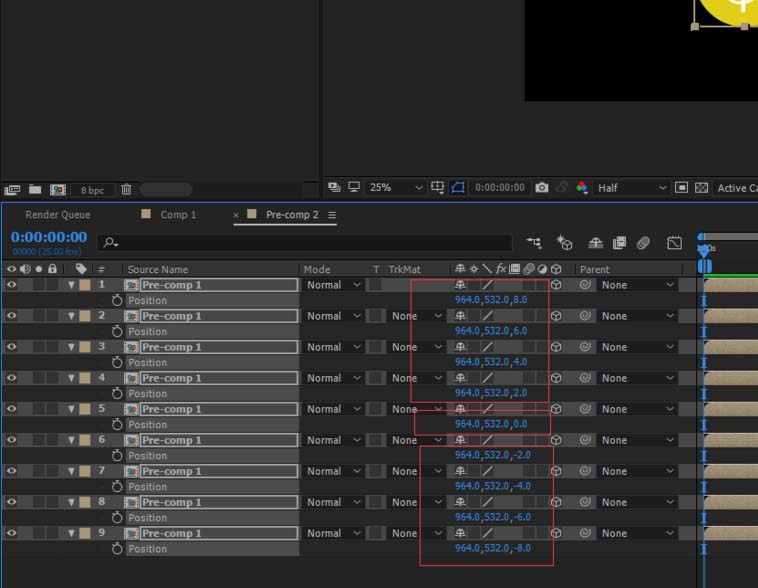Delete the selected project item with trash icon
The height and width of the screenshot is (588, 758).
(126, 190)
